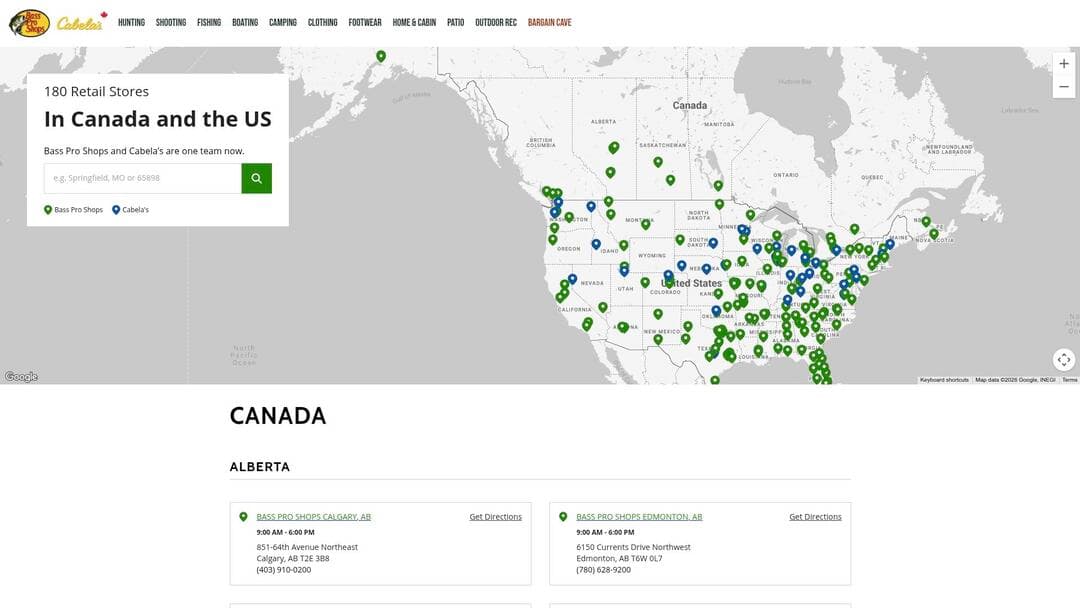Click the Google logo on the map
1080x608 pixels.
point(20,376)
